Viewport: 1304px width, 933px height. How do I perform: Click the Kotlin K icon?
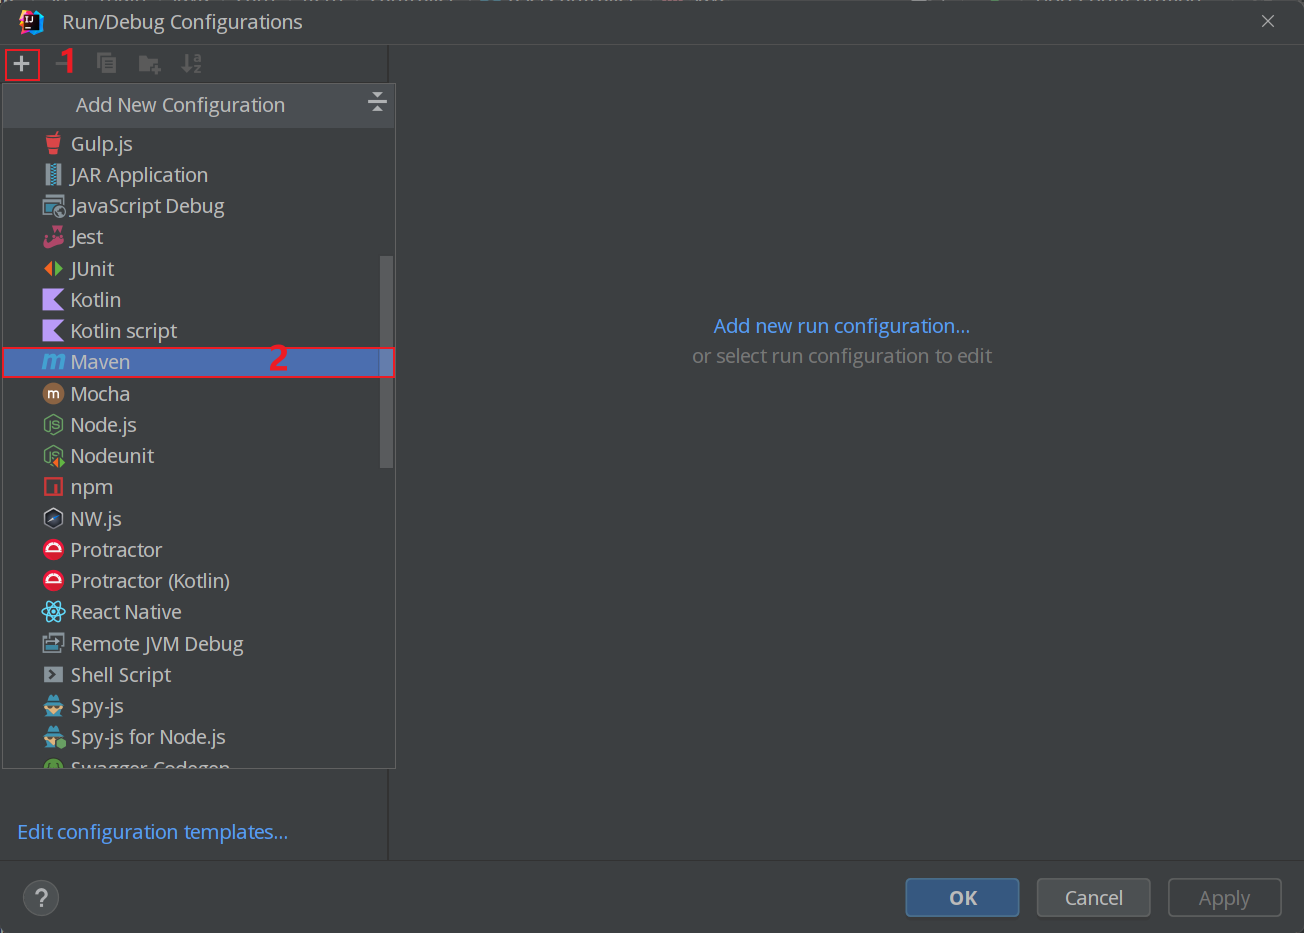coord(53,299)
